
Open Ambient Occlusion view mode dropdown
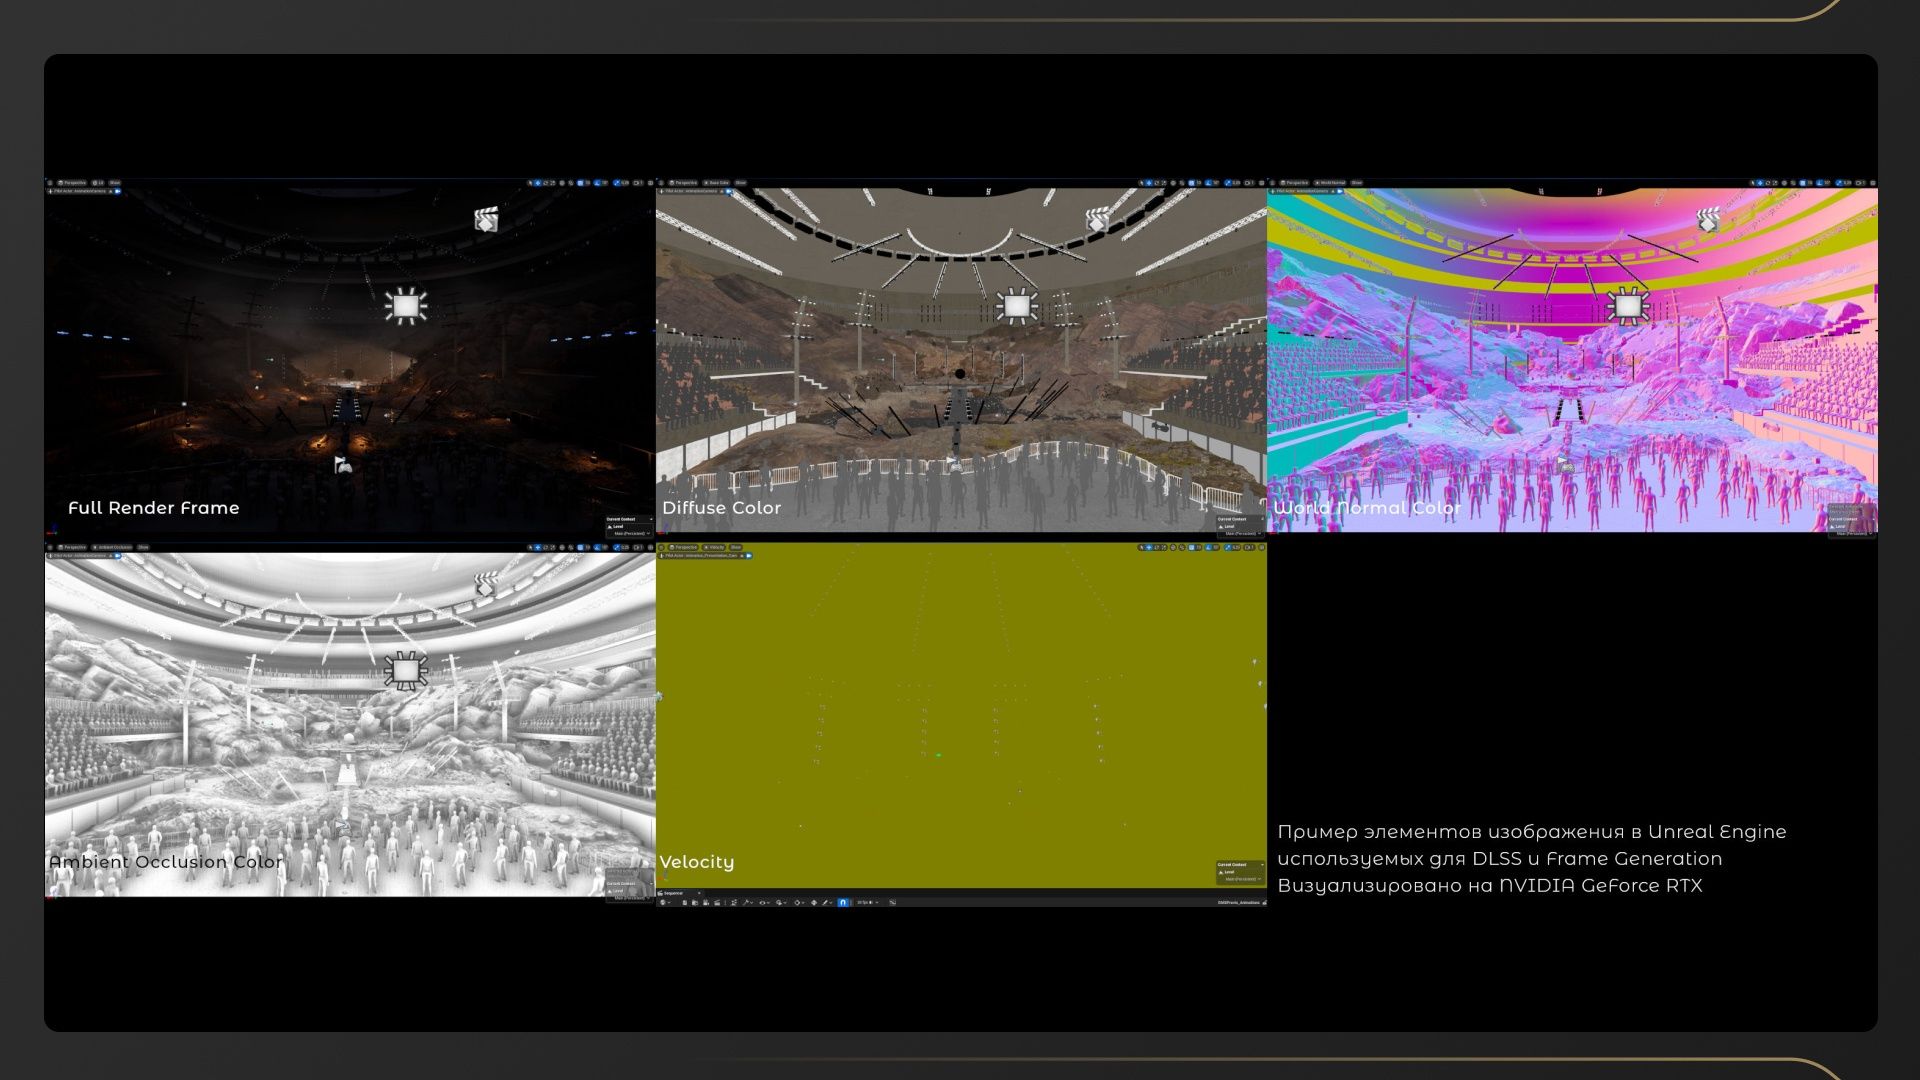click(x=112, y=547)
